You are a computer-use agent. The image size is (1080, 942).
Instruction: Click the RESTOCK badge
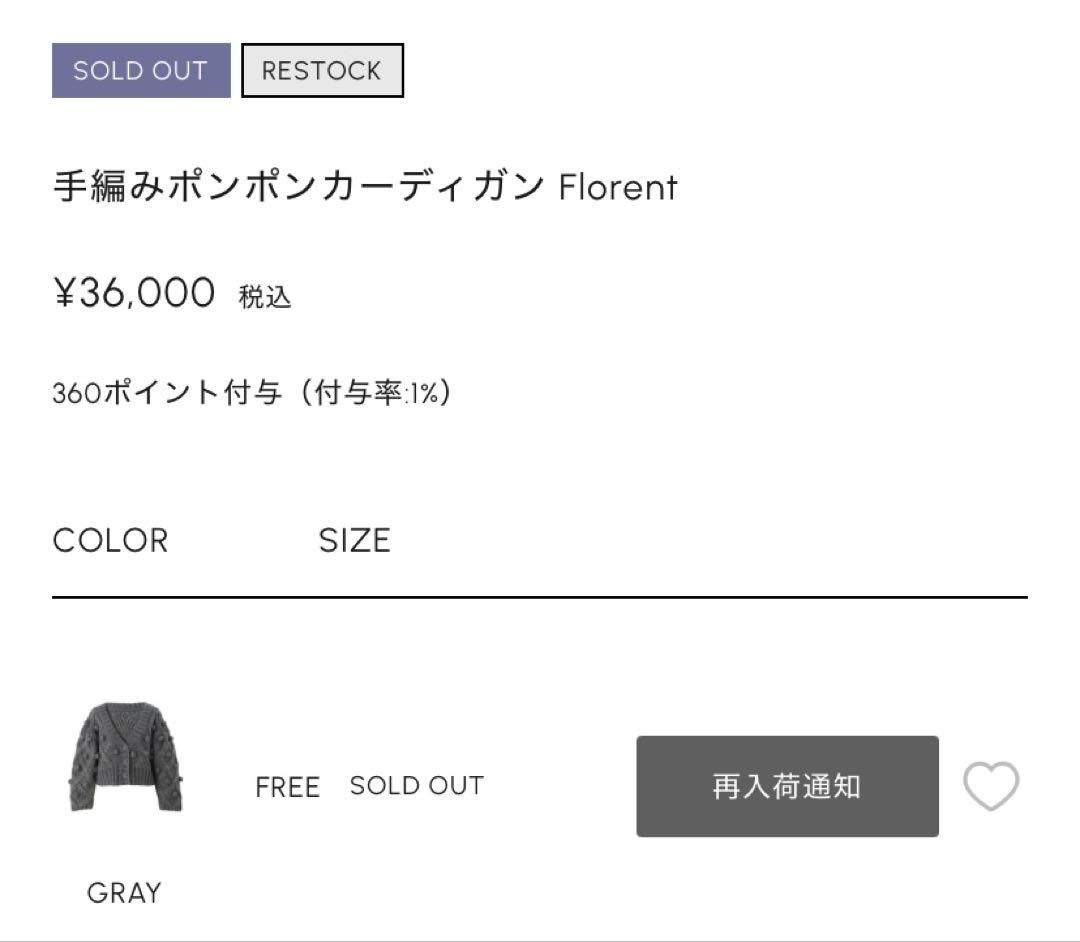[x=322, y=71]
